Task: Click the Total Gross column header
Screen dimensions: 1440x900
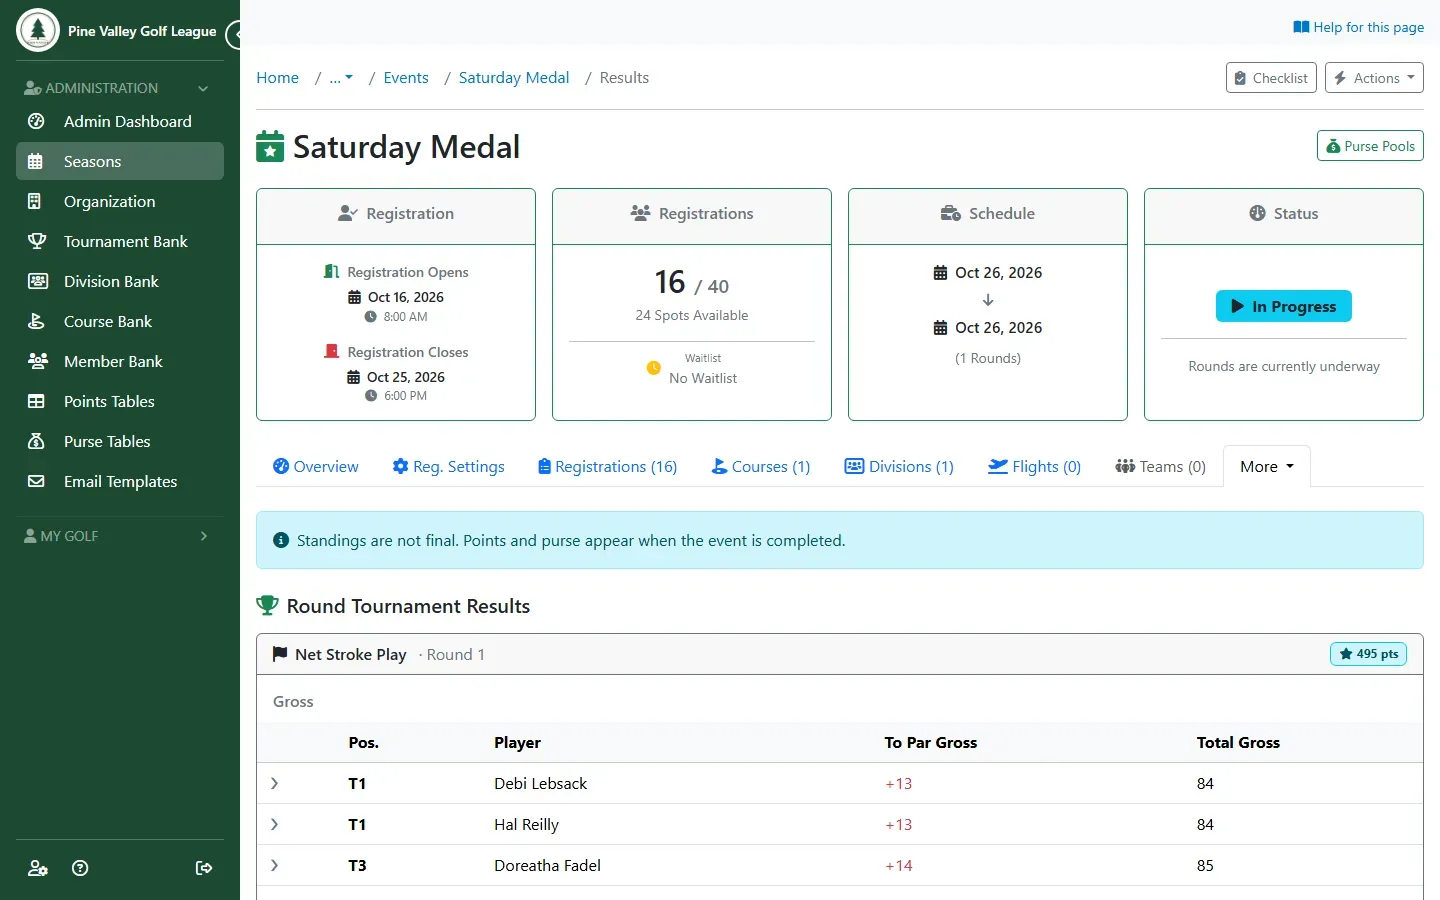Action: 1238,742
